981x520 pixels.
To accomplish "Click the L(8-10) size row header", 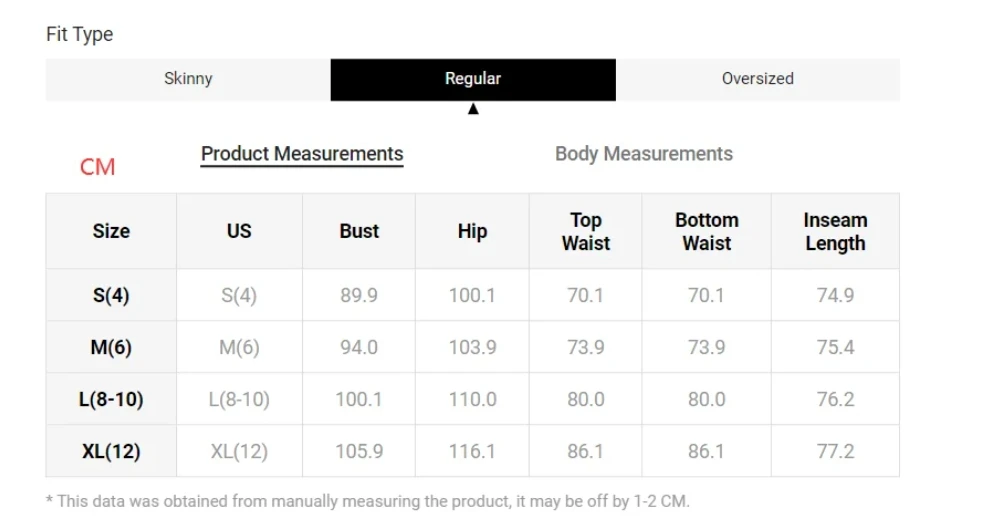I will pos(111,400).
